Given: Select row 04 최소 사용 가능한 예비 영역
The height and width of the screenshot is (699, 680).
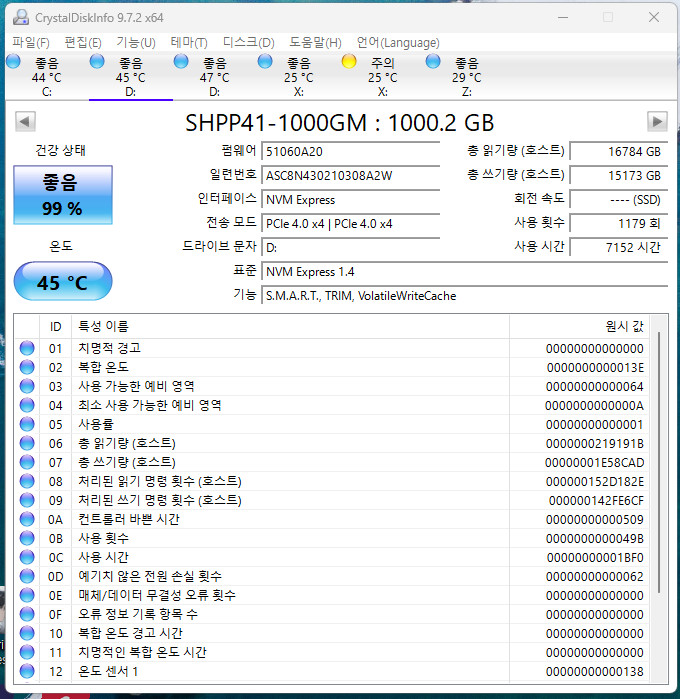Looking at the screenshot, I should point(332,406).
